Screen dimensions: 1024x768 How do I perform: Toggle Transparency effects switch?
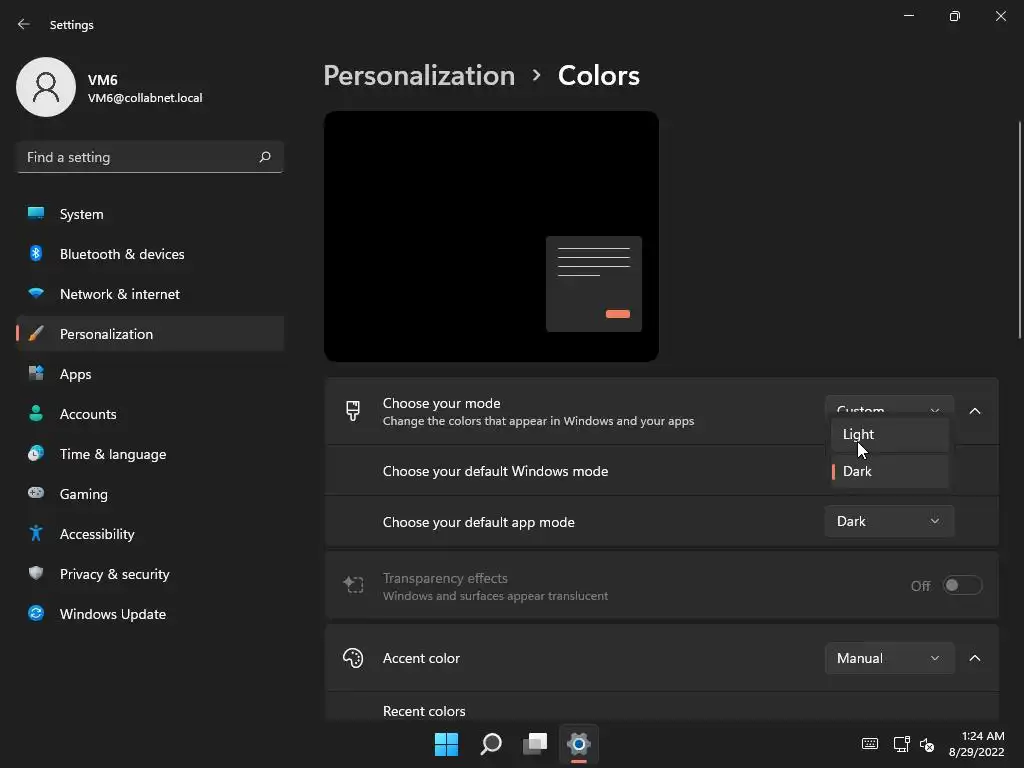point(962,585)
